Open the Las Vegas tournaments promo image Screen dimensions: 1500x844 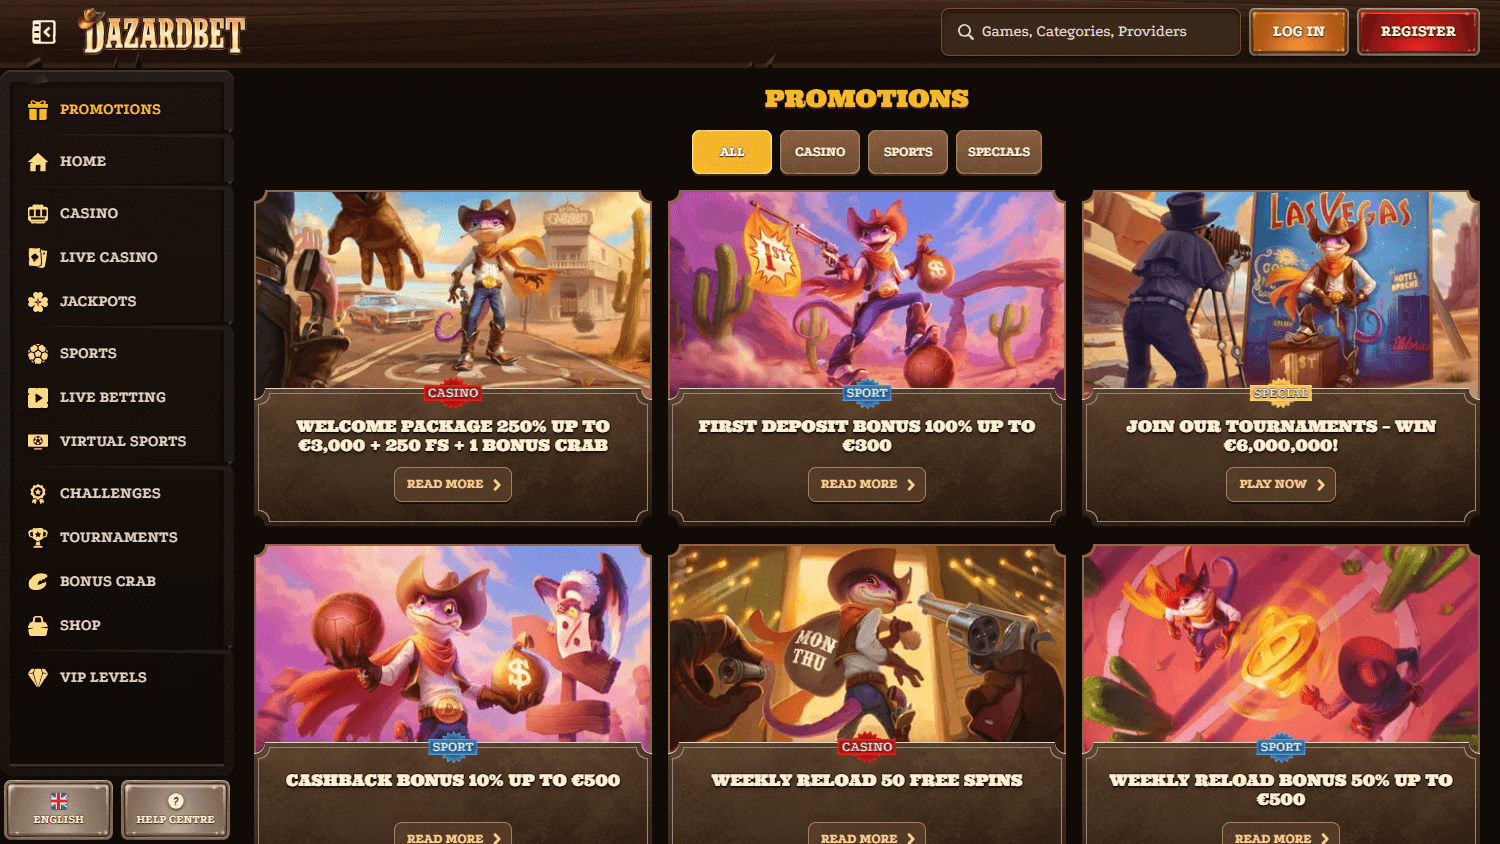point(1281,290)
